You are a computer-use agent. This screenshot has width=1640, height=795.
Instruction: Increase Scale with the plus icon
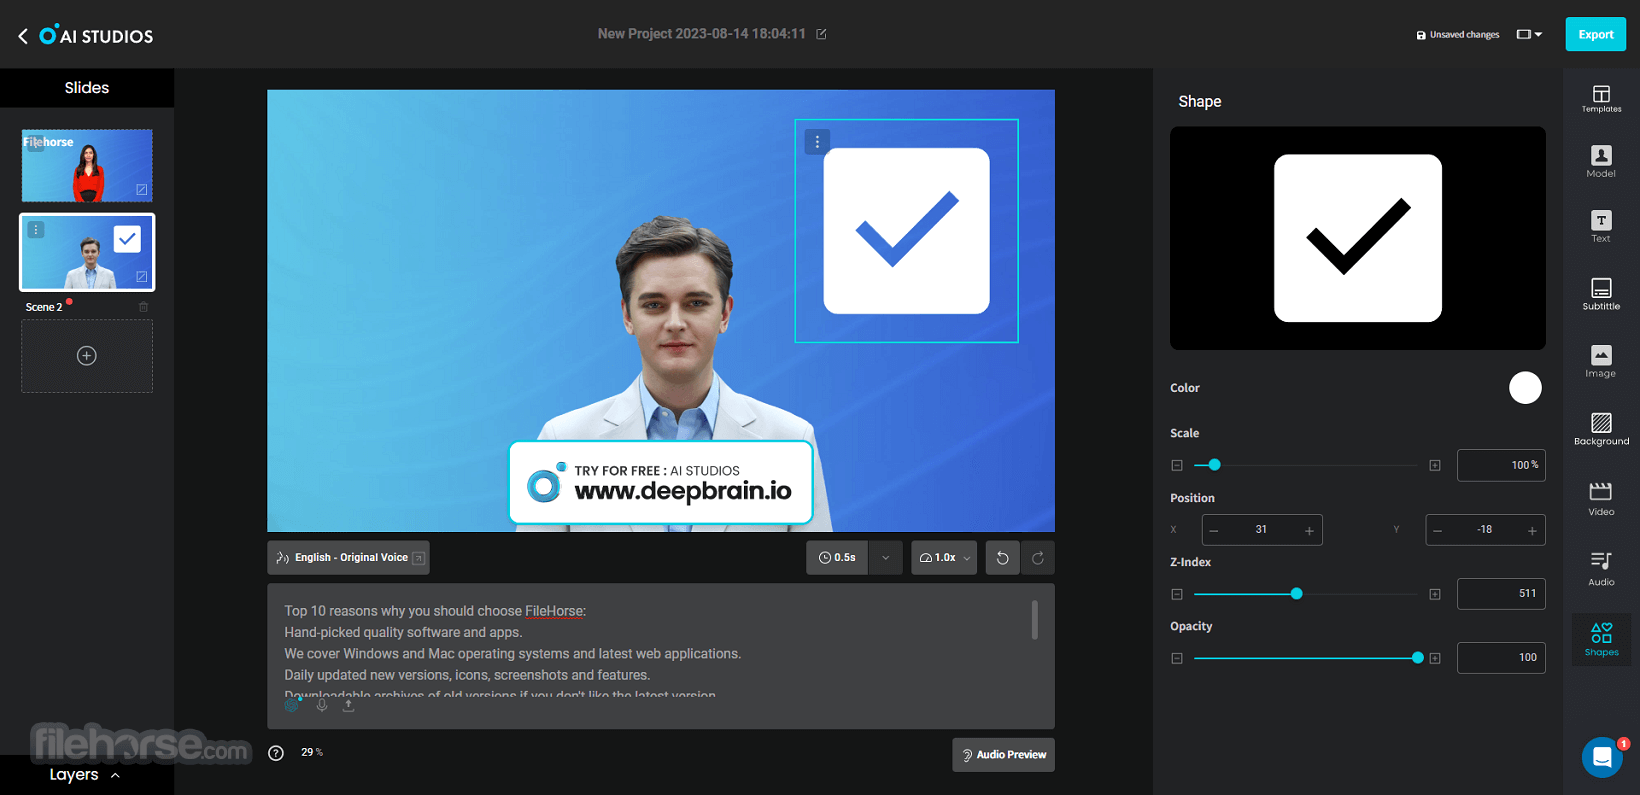click(1435, 465)
